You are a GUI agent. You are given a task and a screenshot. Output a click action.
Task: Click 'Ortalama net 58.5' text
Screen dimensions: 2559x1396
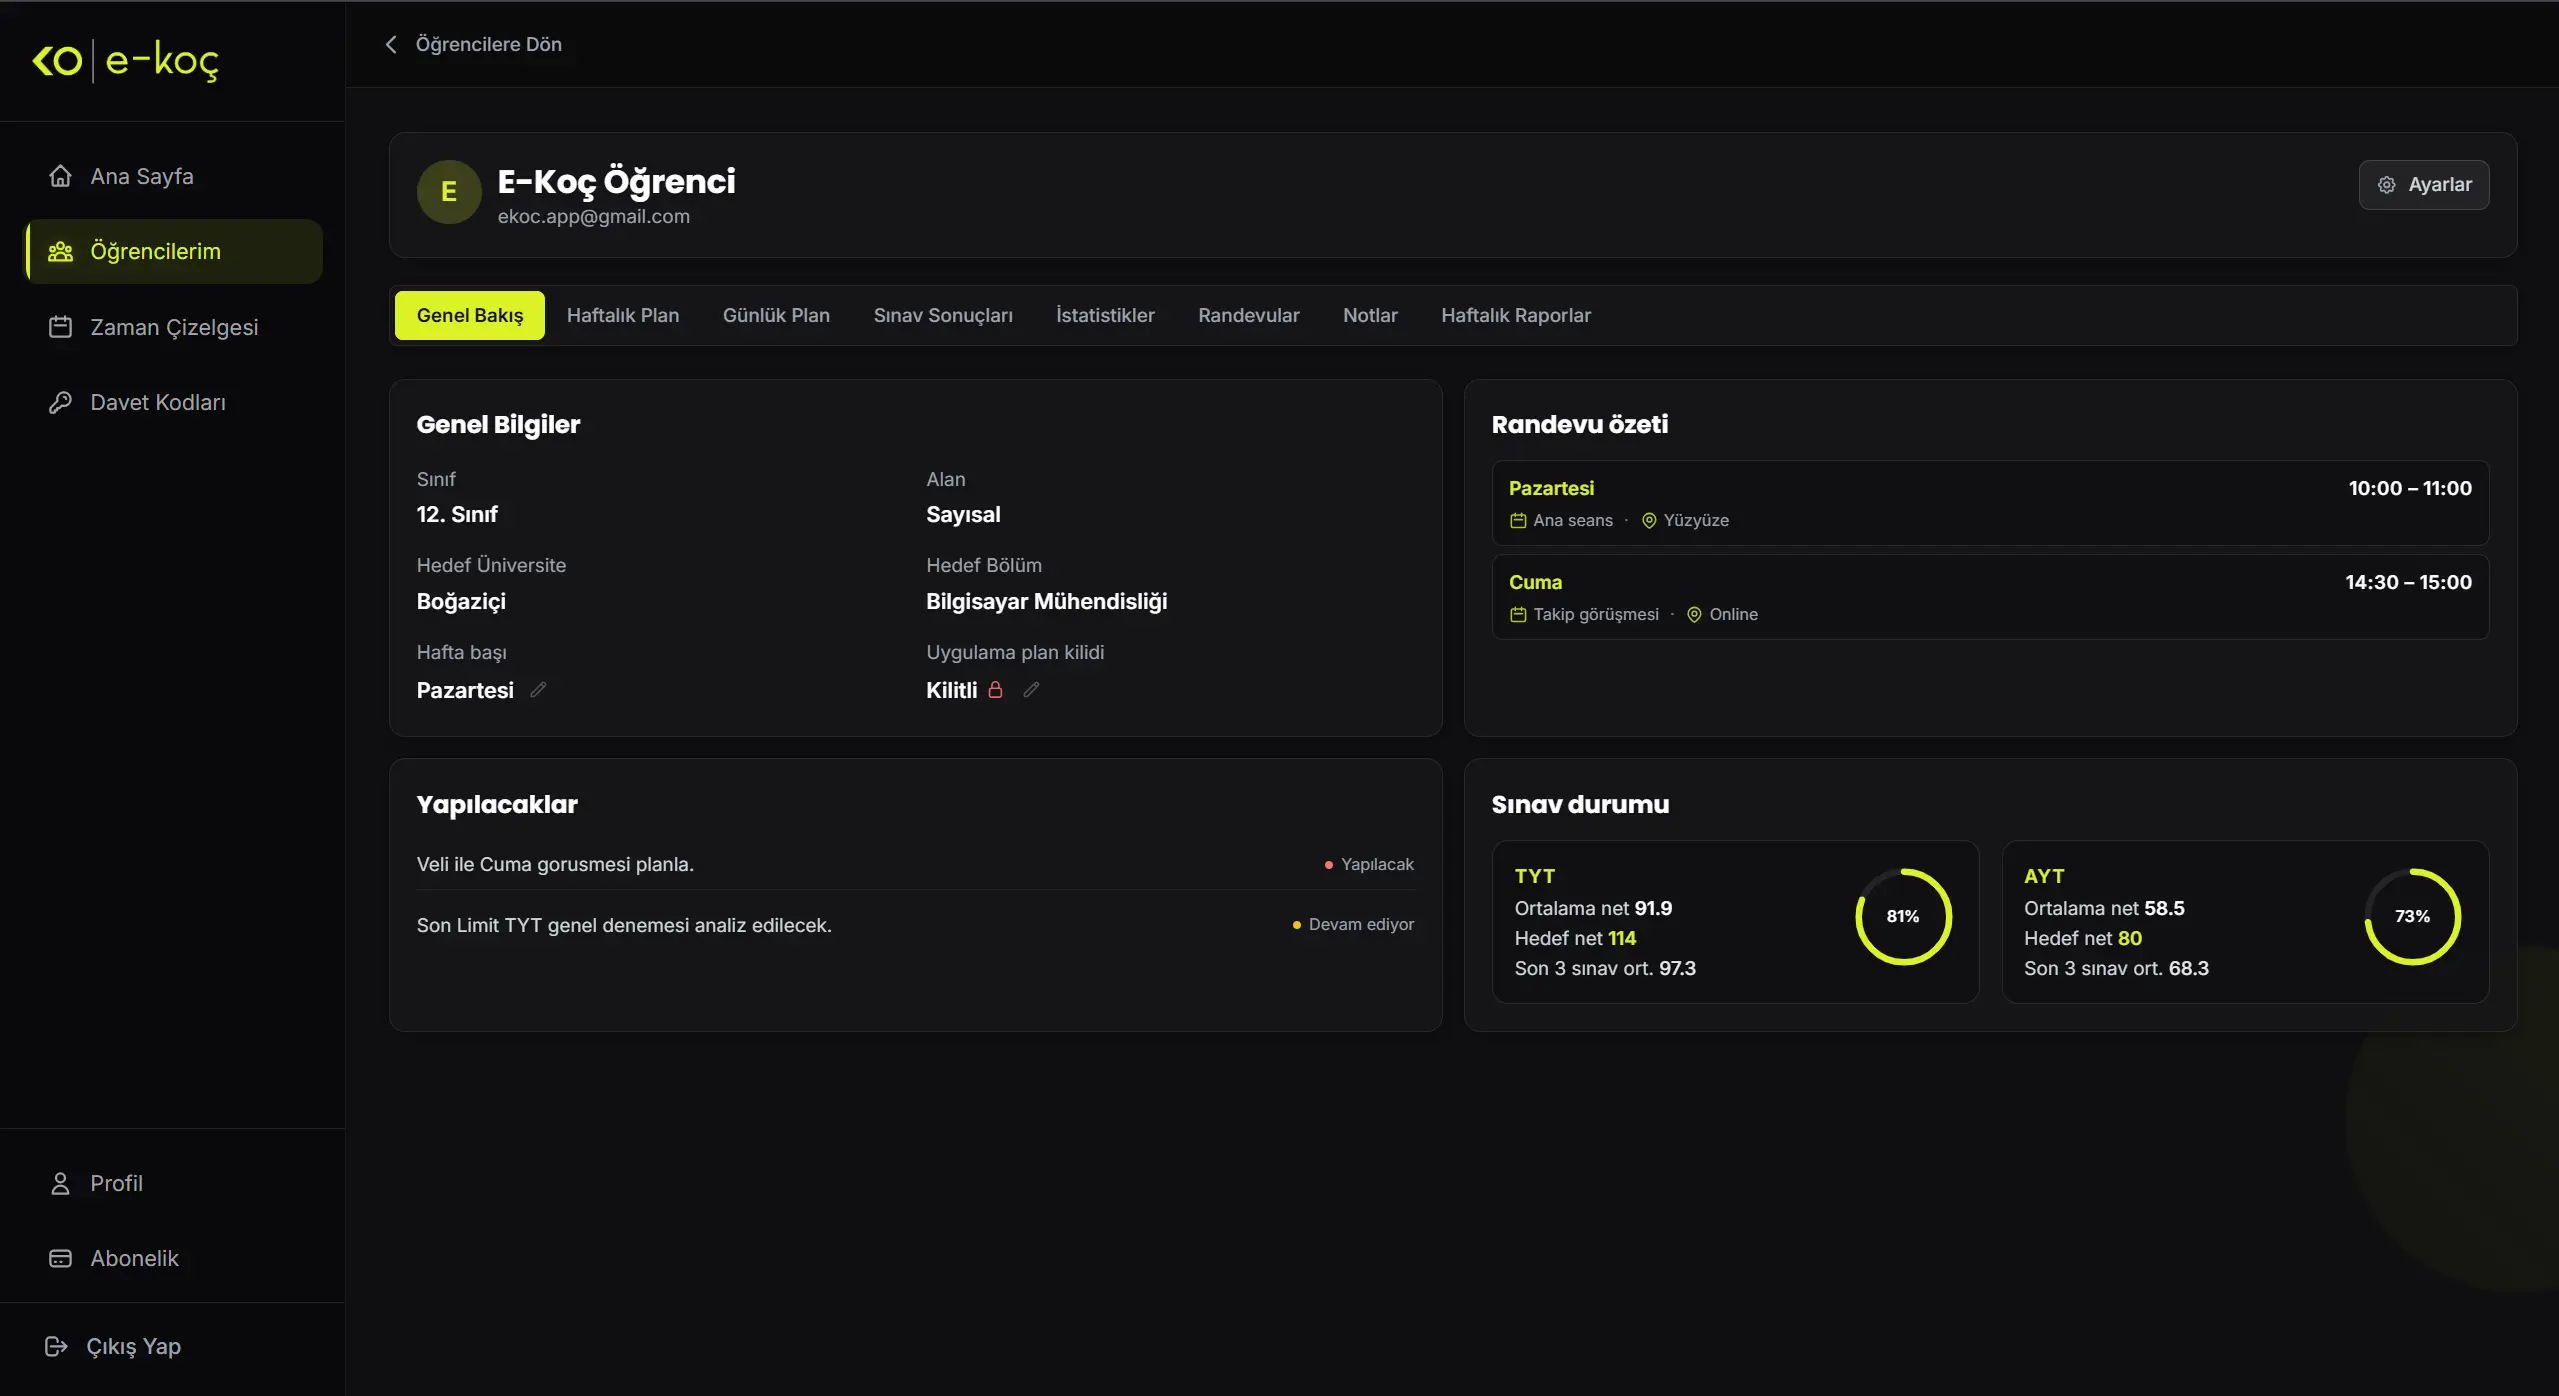click(2104, 908)
